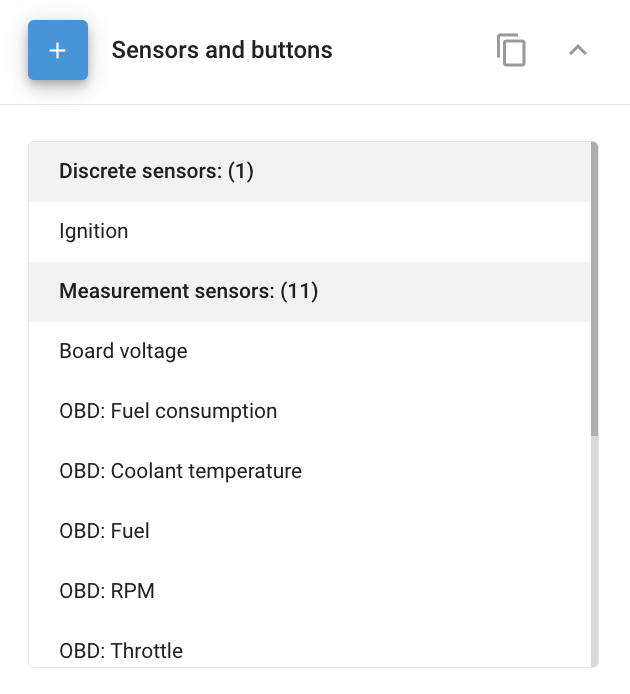Click blank header space left of copy icon
630x694 pixels.
tap(420, 50)
